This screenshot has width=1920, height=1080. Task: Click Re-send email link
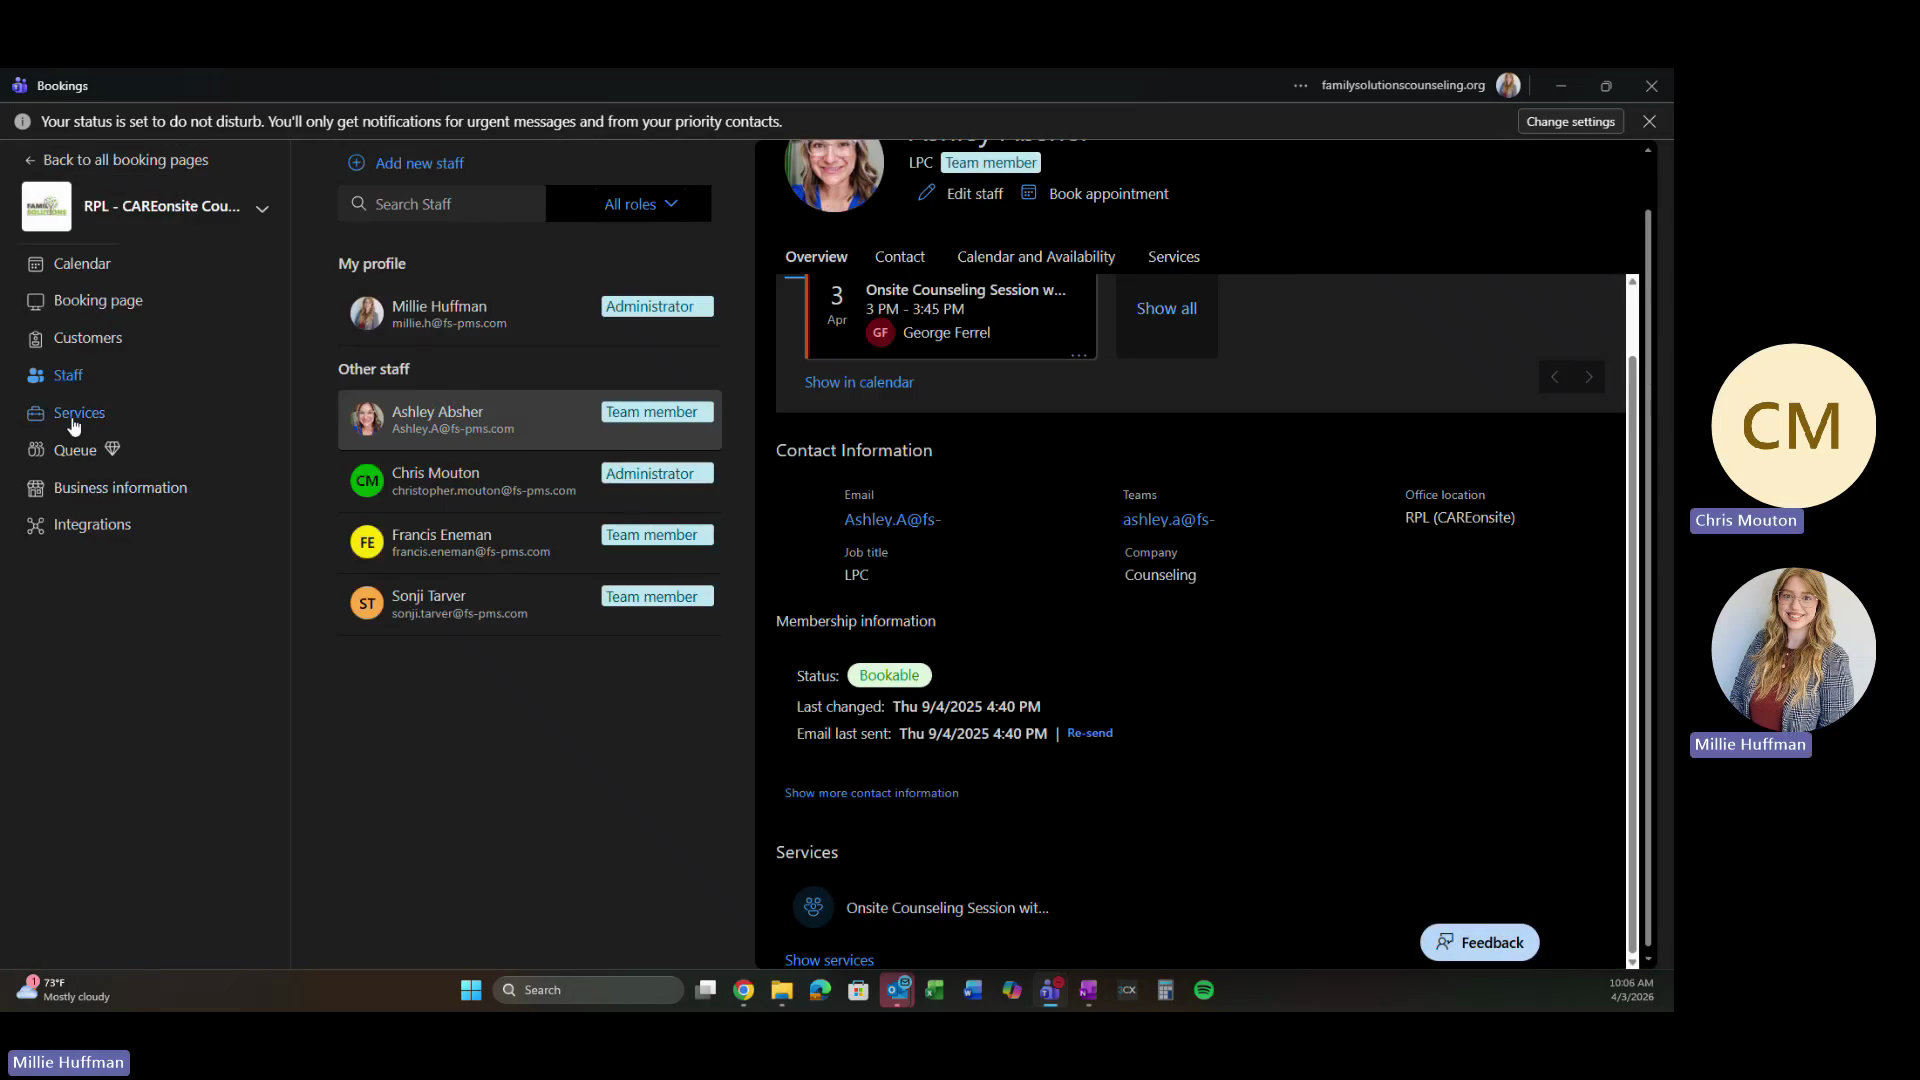coord(1089,733)
